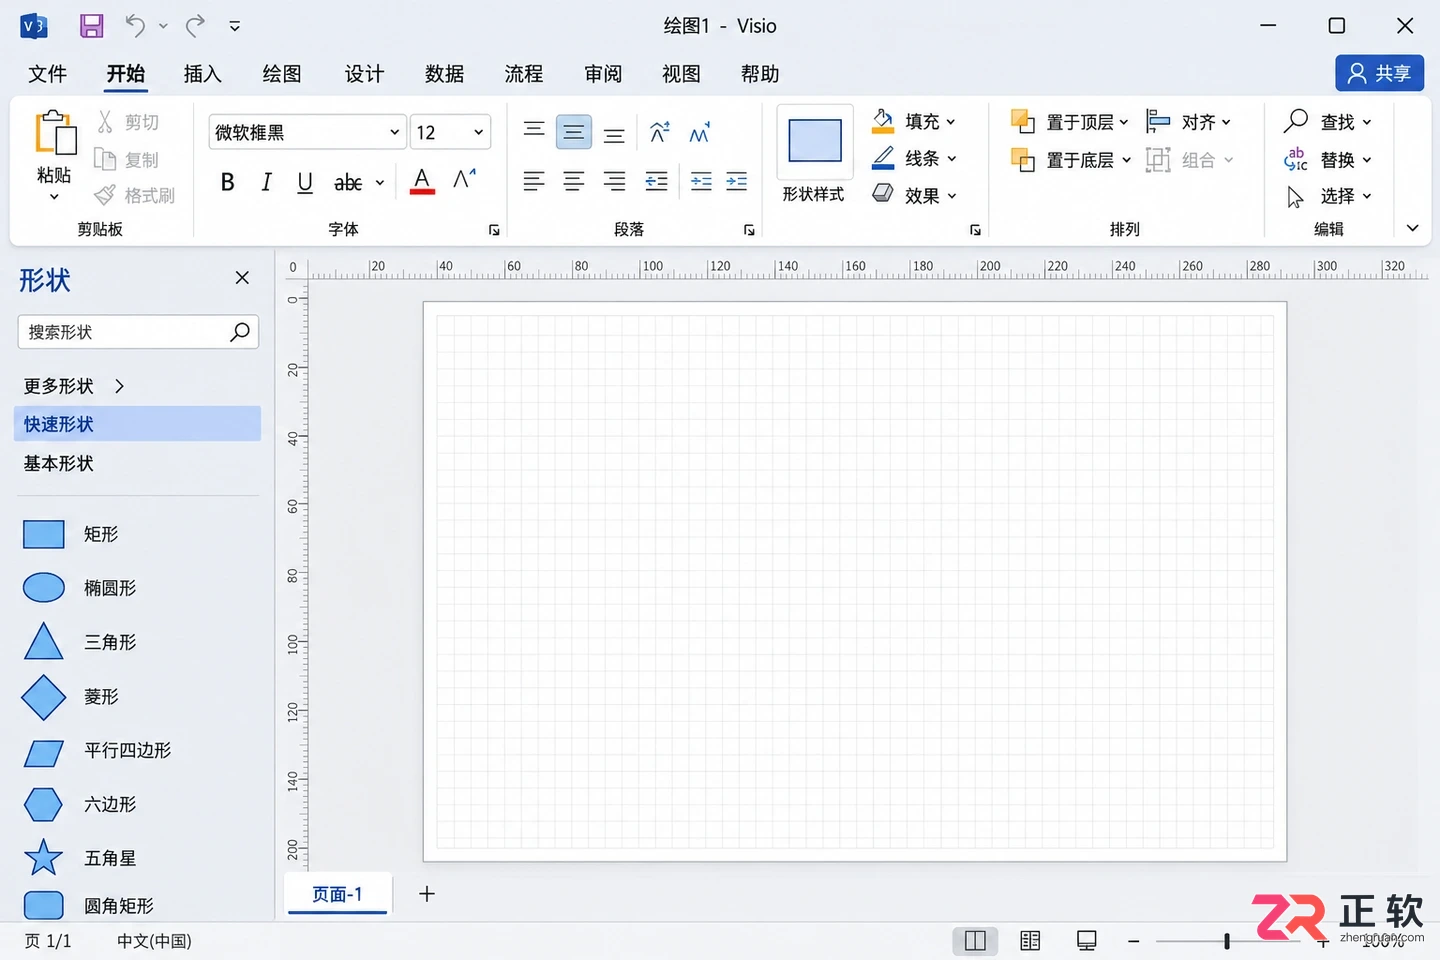
Task: Undo the last action
Action: tap(136, 26)
